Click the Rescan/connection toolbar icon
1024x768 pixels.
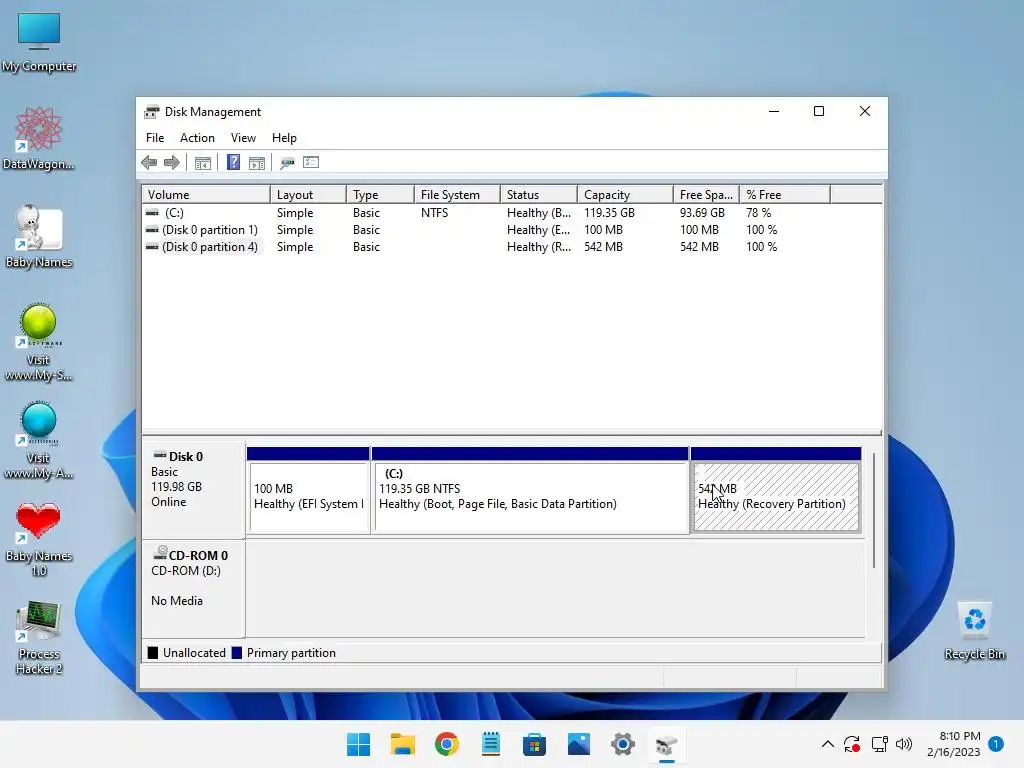click(287, 163)
